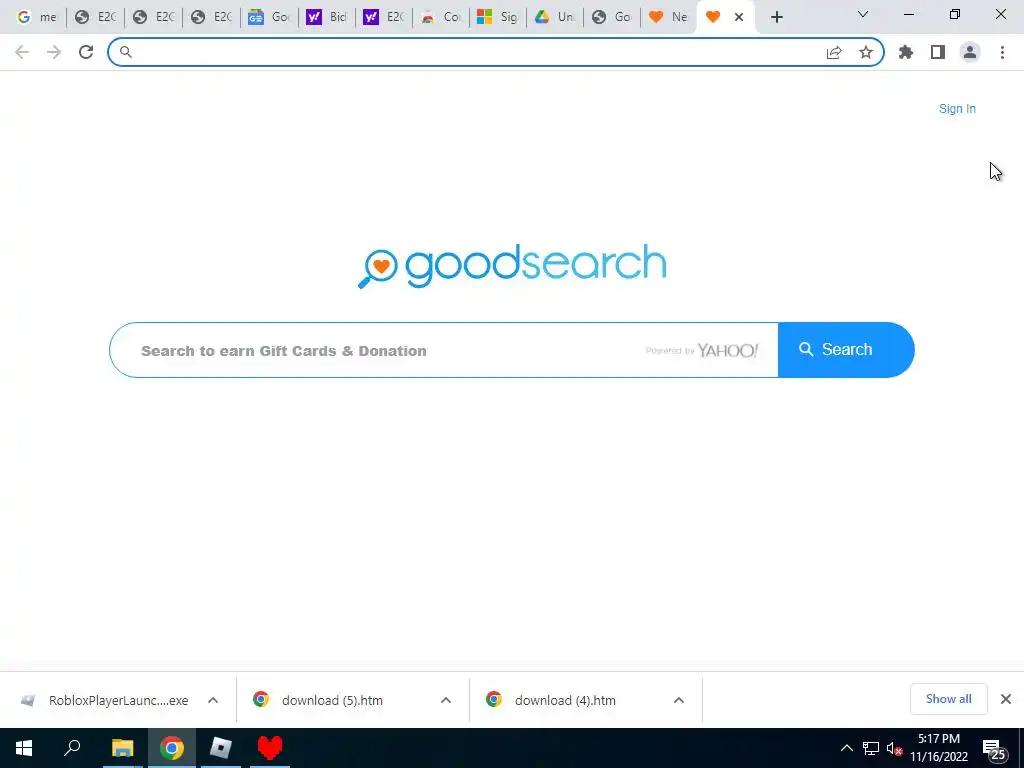Screen dimensions: 1024x768
Task: Switch to the Google News 'Go' tab
Action: tap(268, 17)
